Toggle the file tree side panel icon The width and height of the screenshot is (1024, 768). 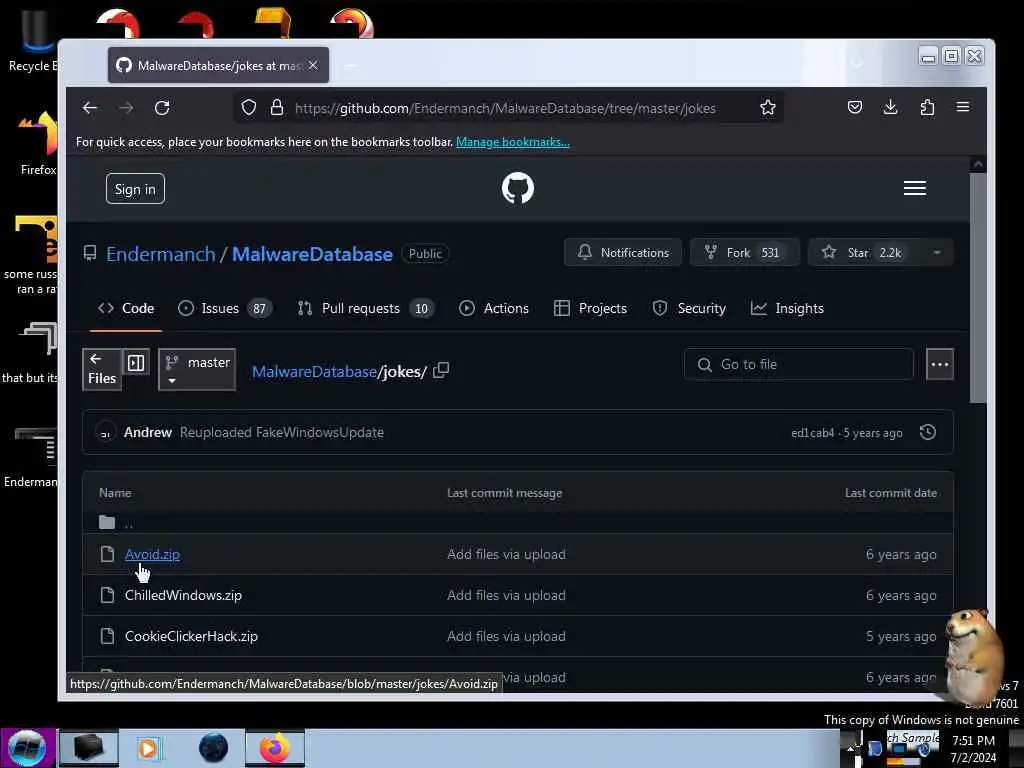tap(136, 362)
